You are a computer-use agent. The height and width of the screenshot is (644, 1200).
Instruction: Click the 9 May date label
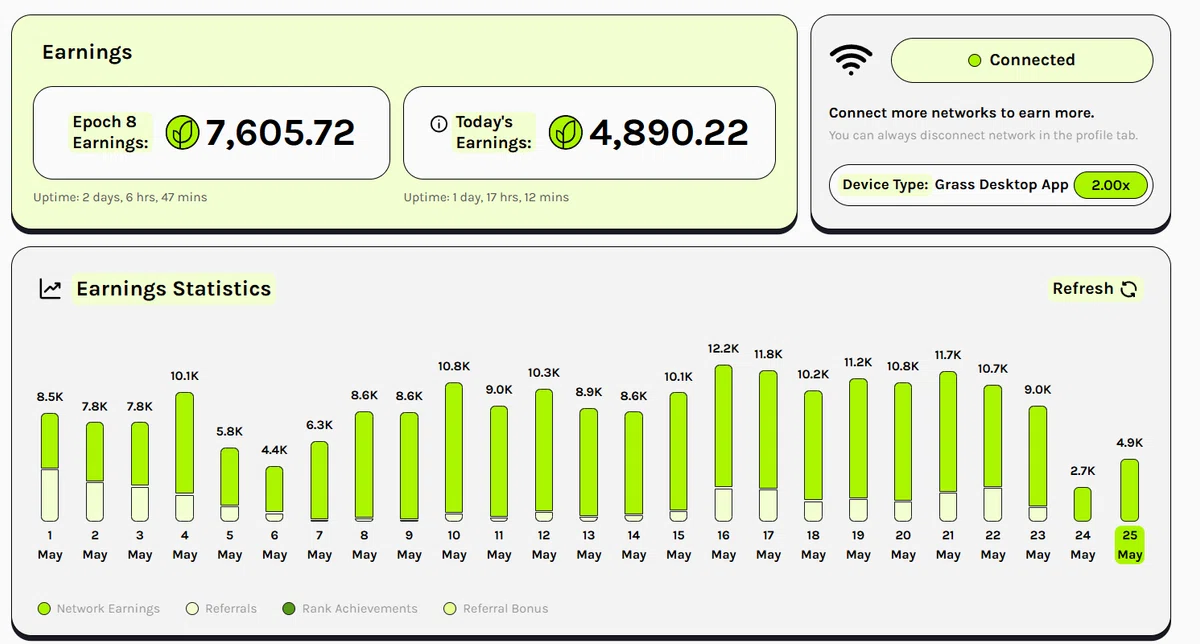(409, 545)
